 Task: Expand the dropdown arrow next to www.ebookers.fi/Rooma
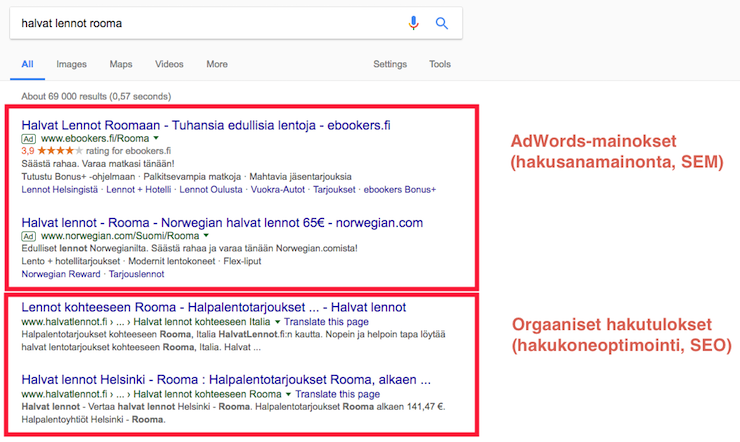(x=156, y=138)
